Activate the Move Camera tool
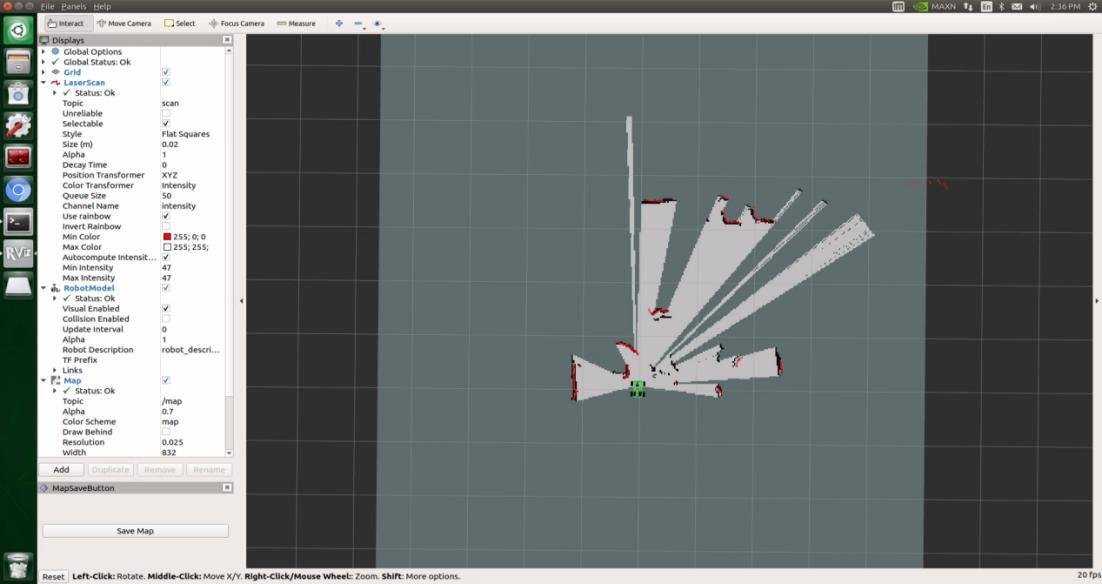The width and height of the screenshot is (1102, 584). [124, 23]
